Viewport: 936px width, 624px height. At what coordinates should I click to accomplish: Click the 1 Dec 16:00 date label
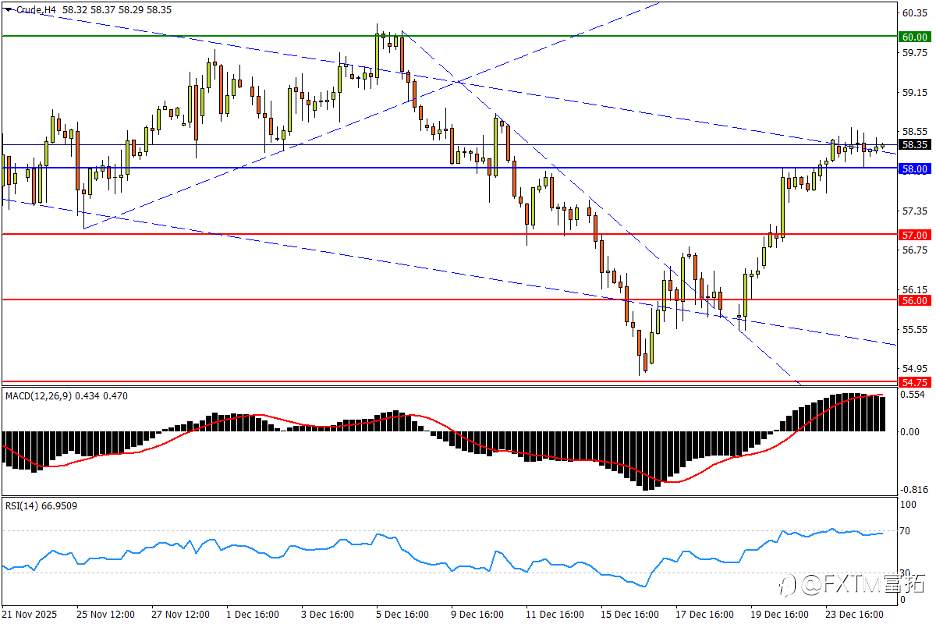coord(253,614)
